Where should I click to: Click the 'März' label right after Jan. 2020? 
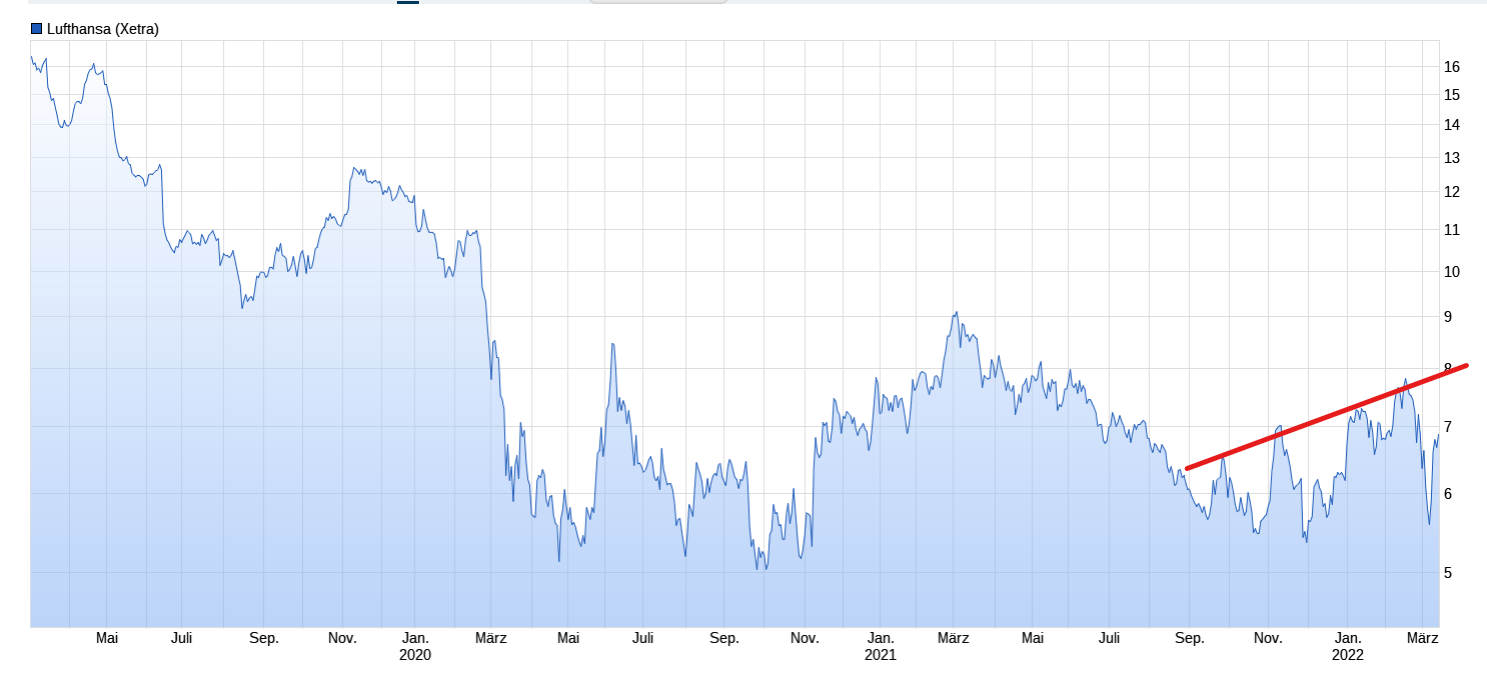(491, 638)
